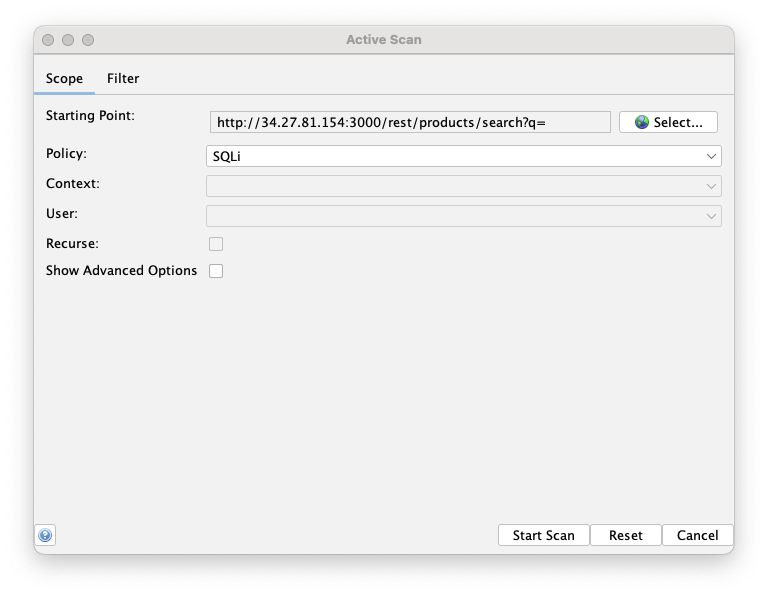Image resolution: width=768 pixels, height=596 pixels.
Task: Click the Active Scan window title
Action: click(384, 40)
